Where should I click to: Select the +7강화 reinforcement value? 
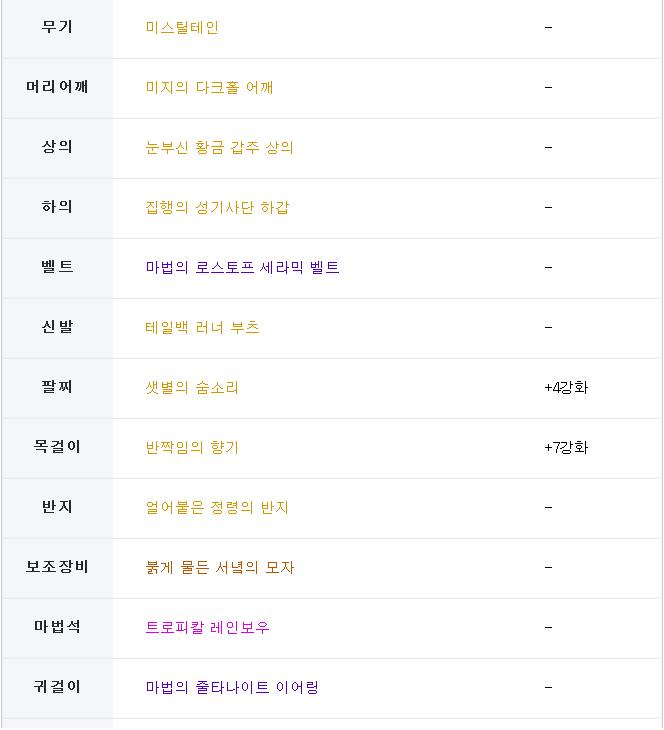click(x=566, y=448)
